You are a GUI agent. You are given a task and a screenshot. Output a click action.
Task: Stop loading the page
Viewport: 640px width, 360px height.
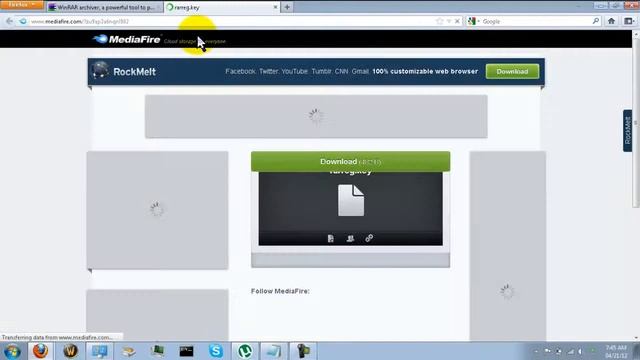(x=457, y=21)
